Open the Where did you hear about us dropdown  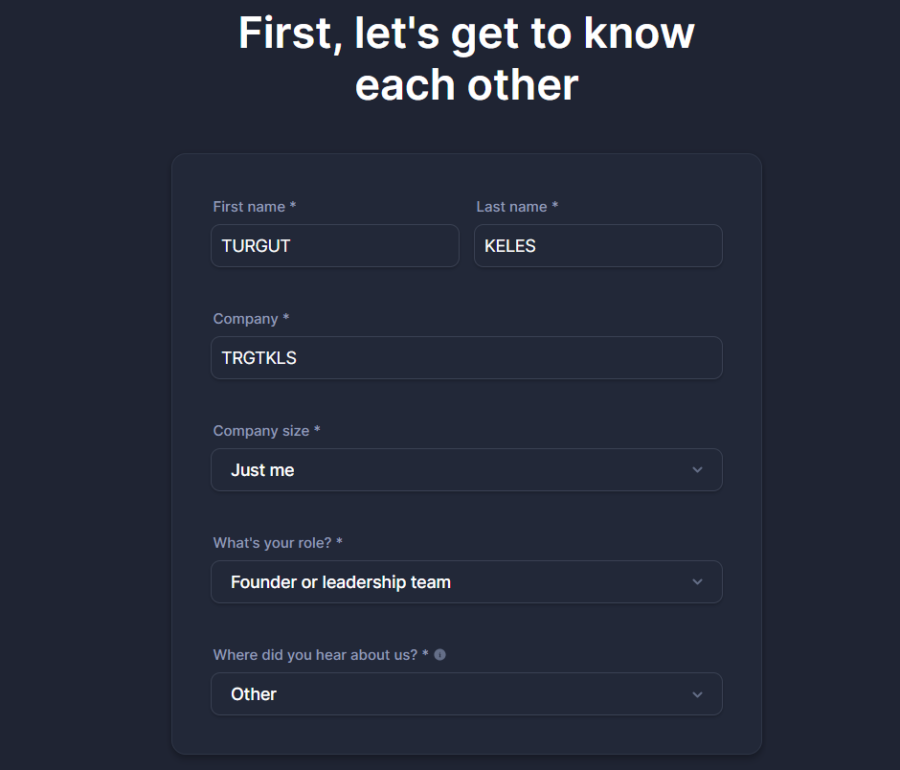[x=466, y=694]
